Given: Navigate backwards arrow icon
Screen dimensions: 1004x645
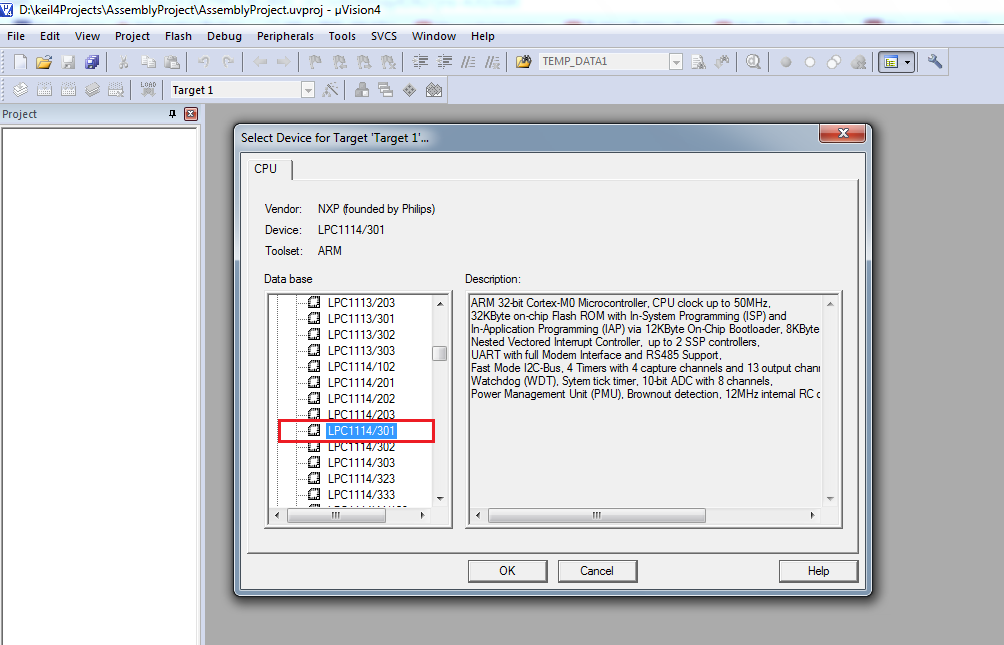Looking at the screenshot, I should tap(260, 62).
